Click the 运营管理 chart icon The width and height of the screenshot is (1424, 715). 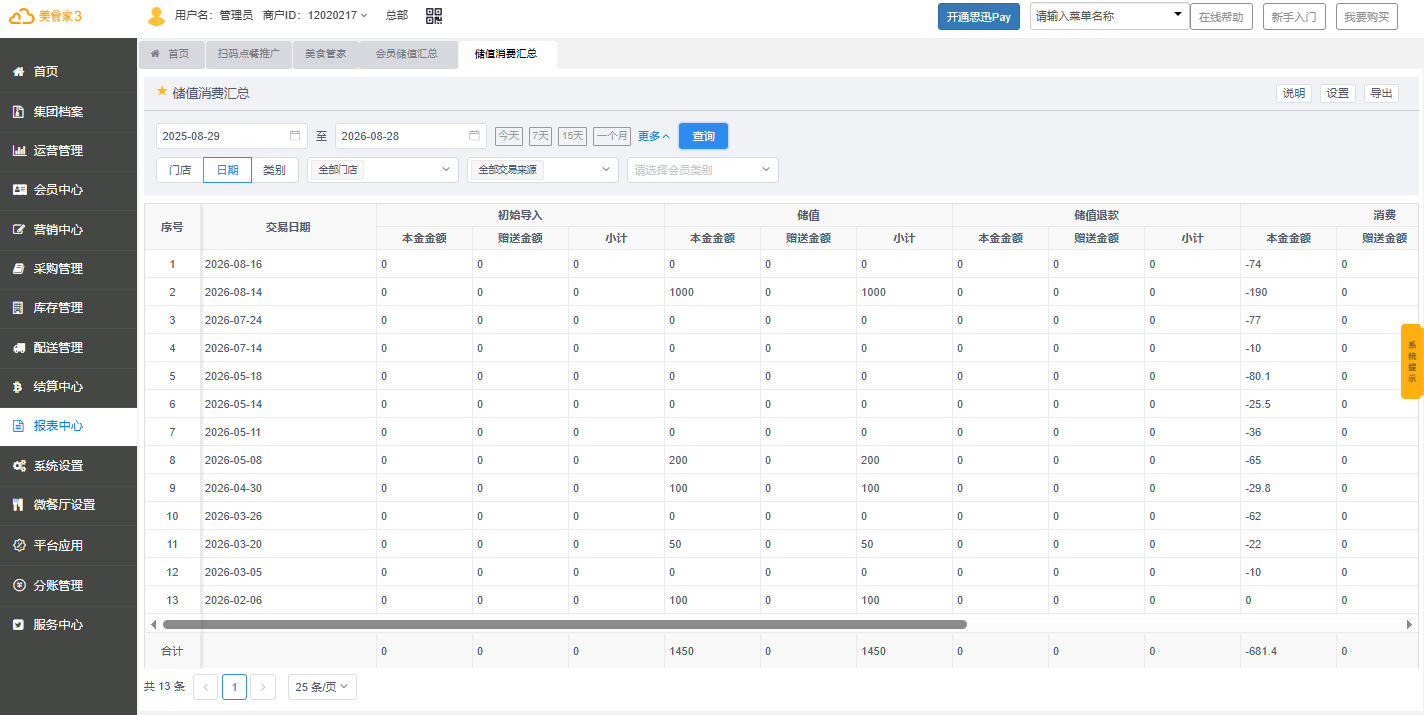[18, 151]
